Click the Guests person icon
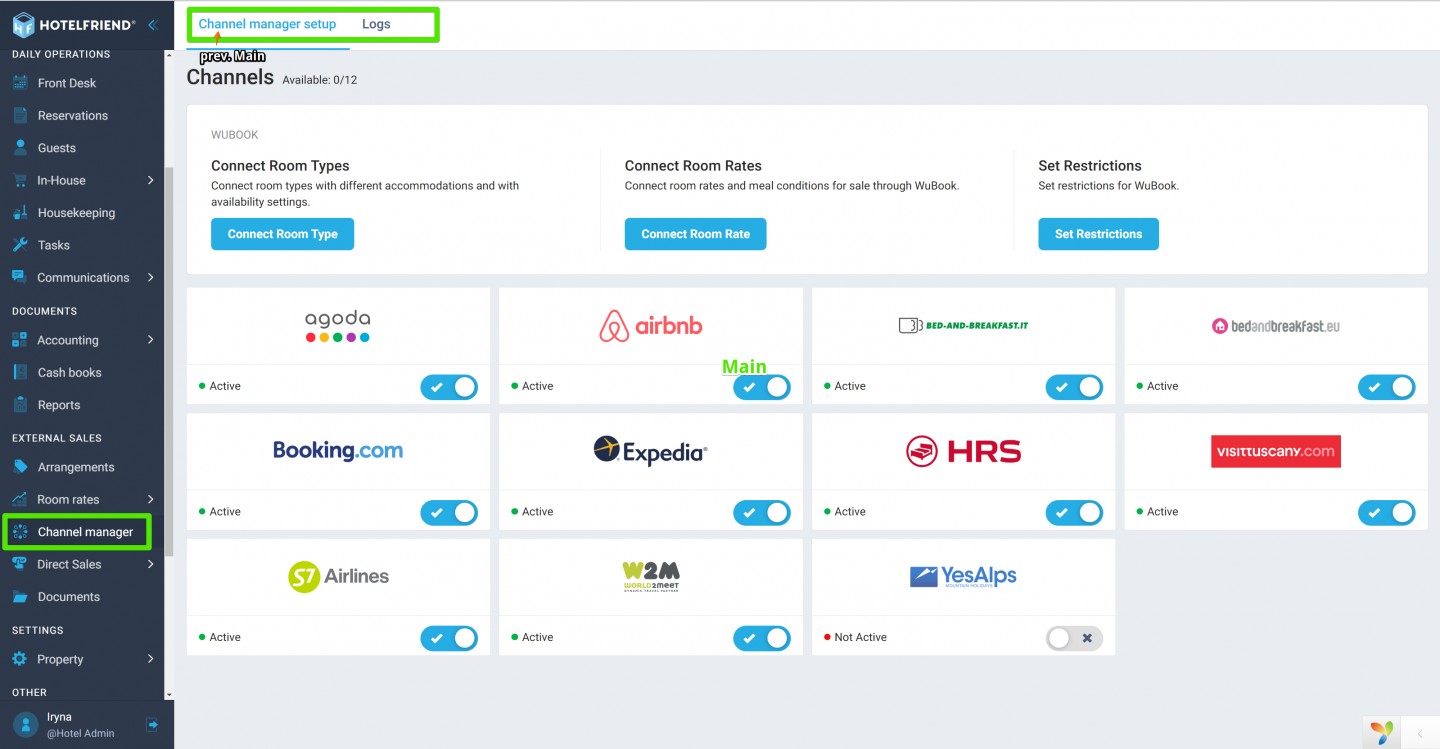 [20, 148]
